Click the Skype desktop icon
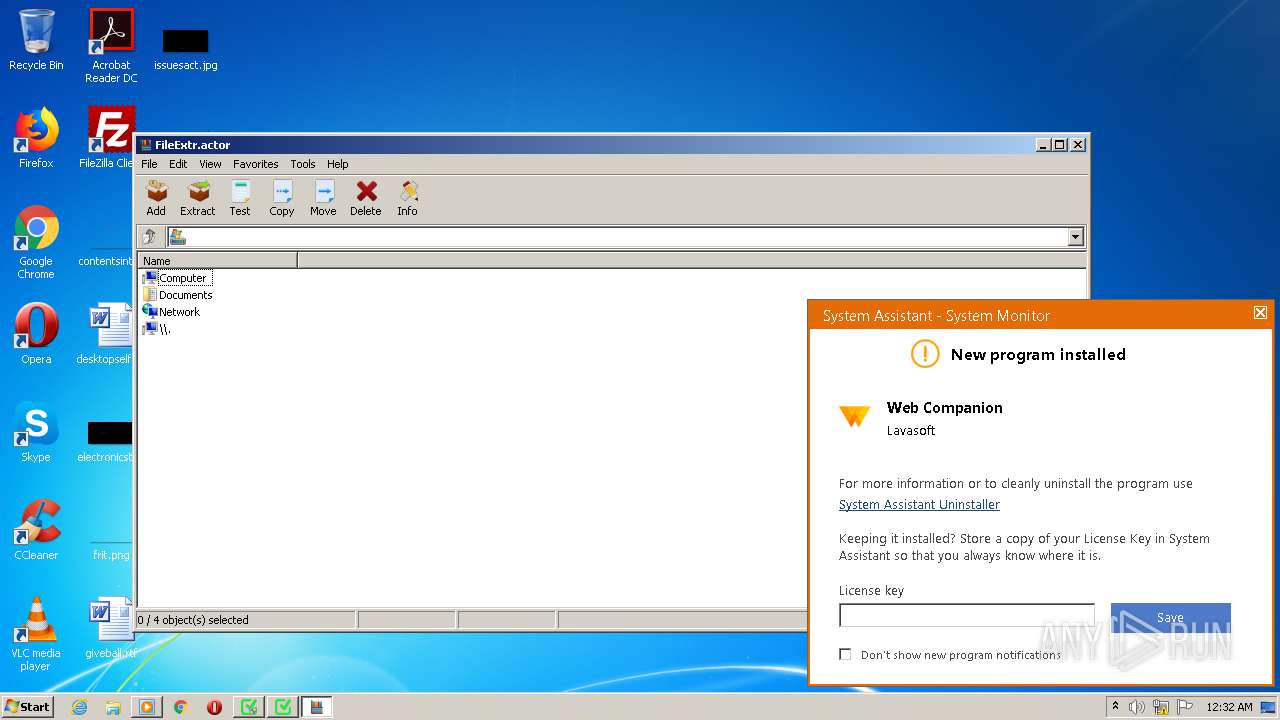This screenshot has height=720, width=1280. pyautogui.click(x=36, y=432)
